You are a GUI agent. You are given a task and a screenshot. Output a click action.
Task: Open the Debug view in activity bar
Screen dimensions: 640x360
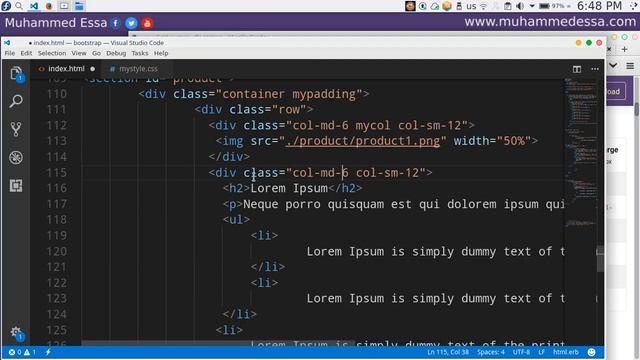click(16, 158)
